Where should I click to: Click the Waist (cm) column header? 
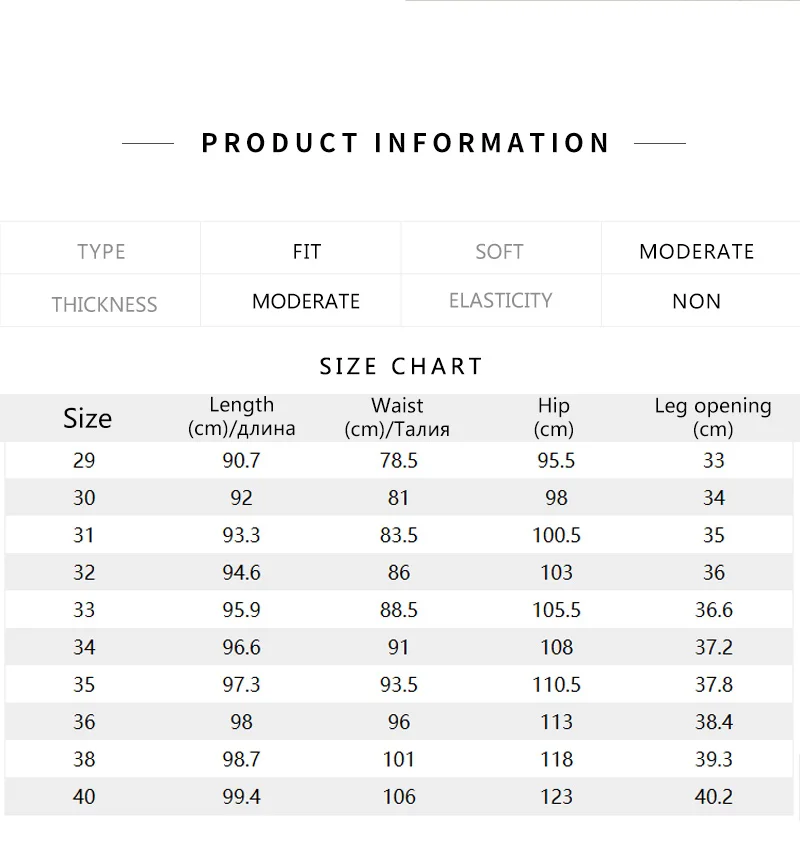tap(397, 418)
